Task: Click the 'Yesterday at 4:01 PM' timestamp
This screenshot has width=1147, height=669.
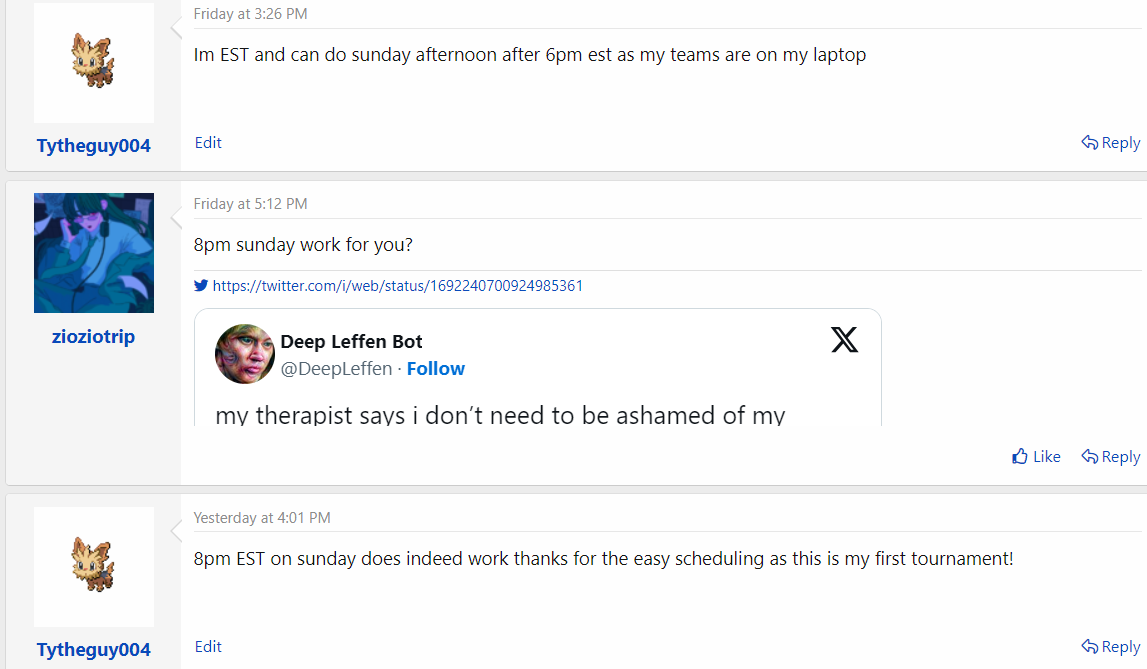Action: pos(262,518)
